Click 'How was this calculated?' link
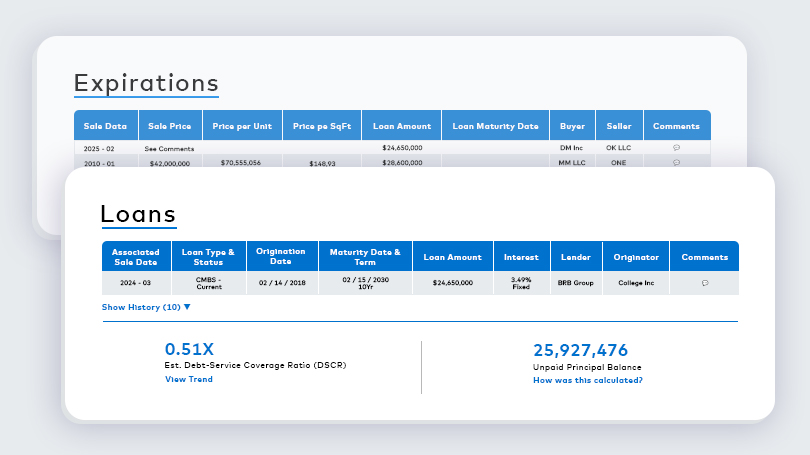 (588, 380)
